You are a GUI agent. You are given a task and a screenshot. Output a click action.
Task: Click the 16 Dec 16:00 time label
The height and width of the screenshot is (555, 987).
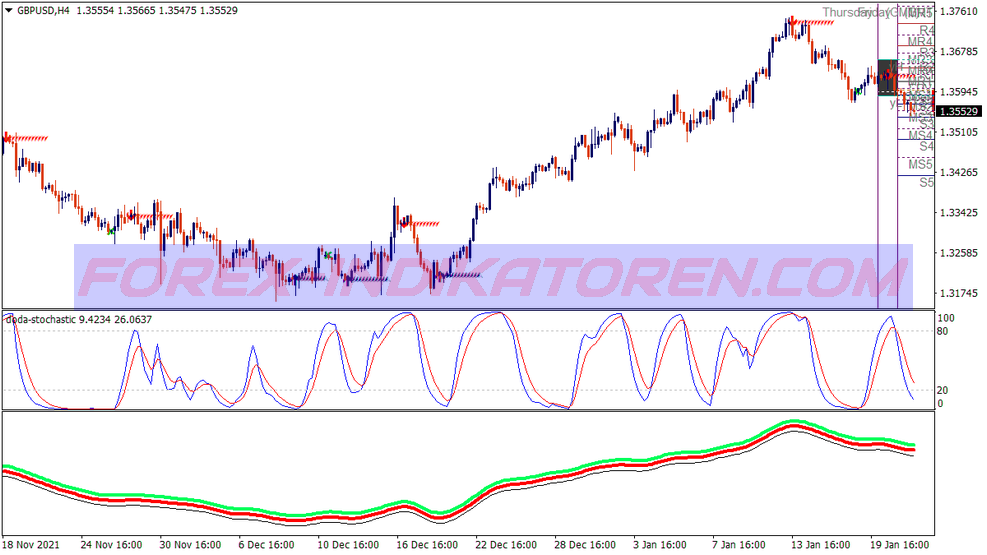point(427,545)
